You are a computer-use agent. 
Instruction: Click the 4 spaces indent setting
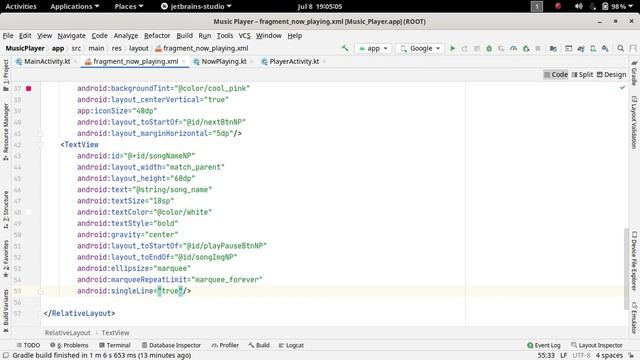coord(609,356)
